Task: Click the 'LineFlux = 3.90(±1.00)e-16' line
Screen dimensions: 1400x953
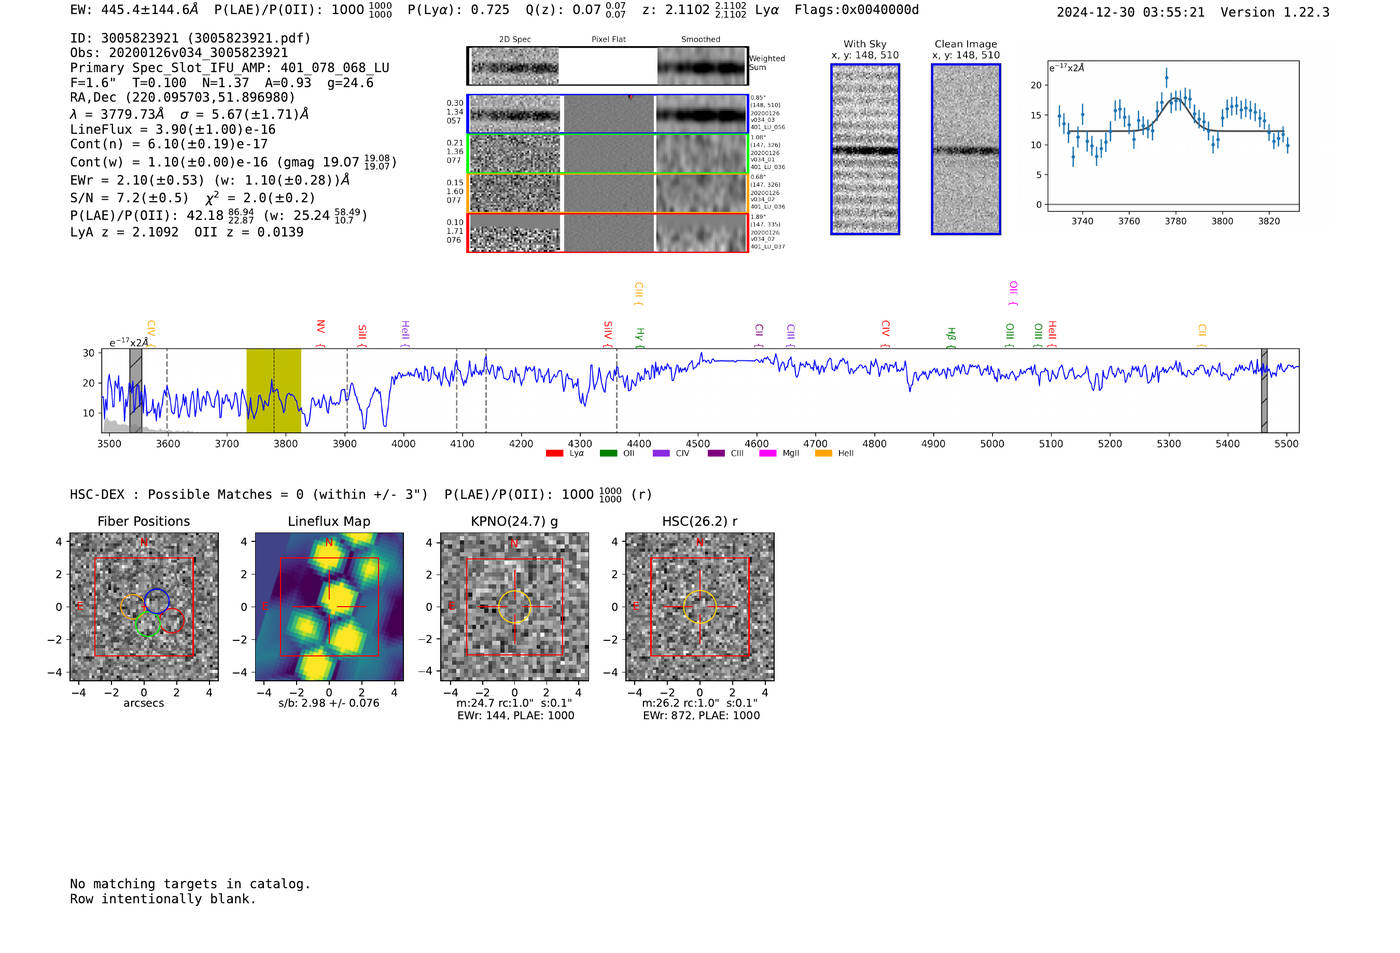Action: point(173,129)
